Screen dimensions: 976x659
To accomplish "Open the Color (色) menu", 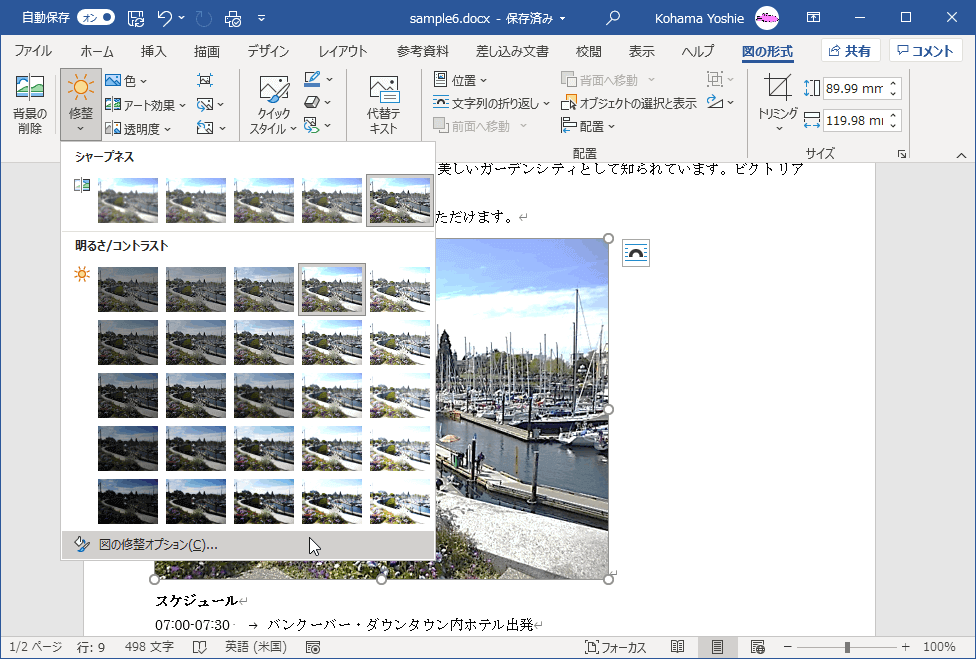I will [126, 80].
